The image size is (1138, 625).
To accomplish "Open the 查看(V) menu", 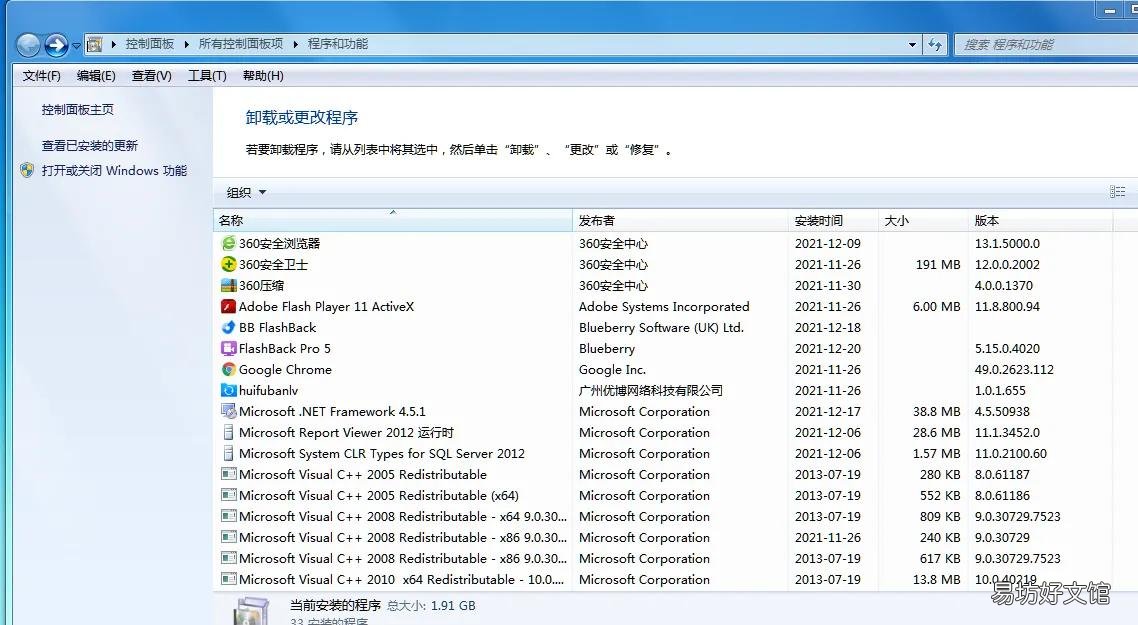I will click(152, 75).
